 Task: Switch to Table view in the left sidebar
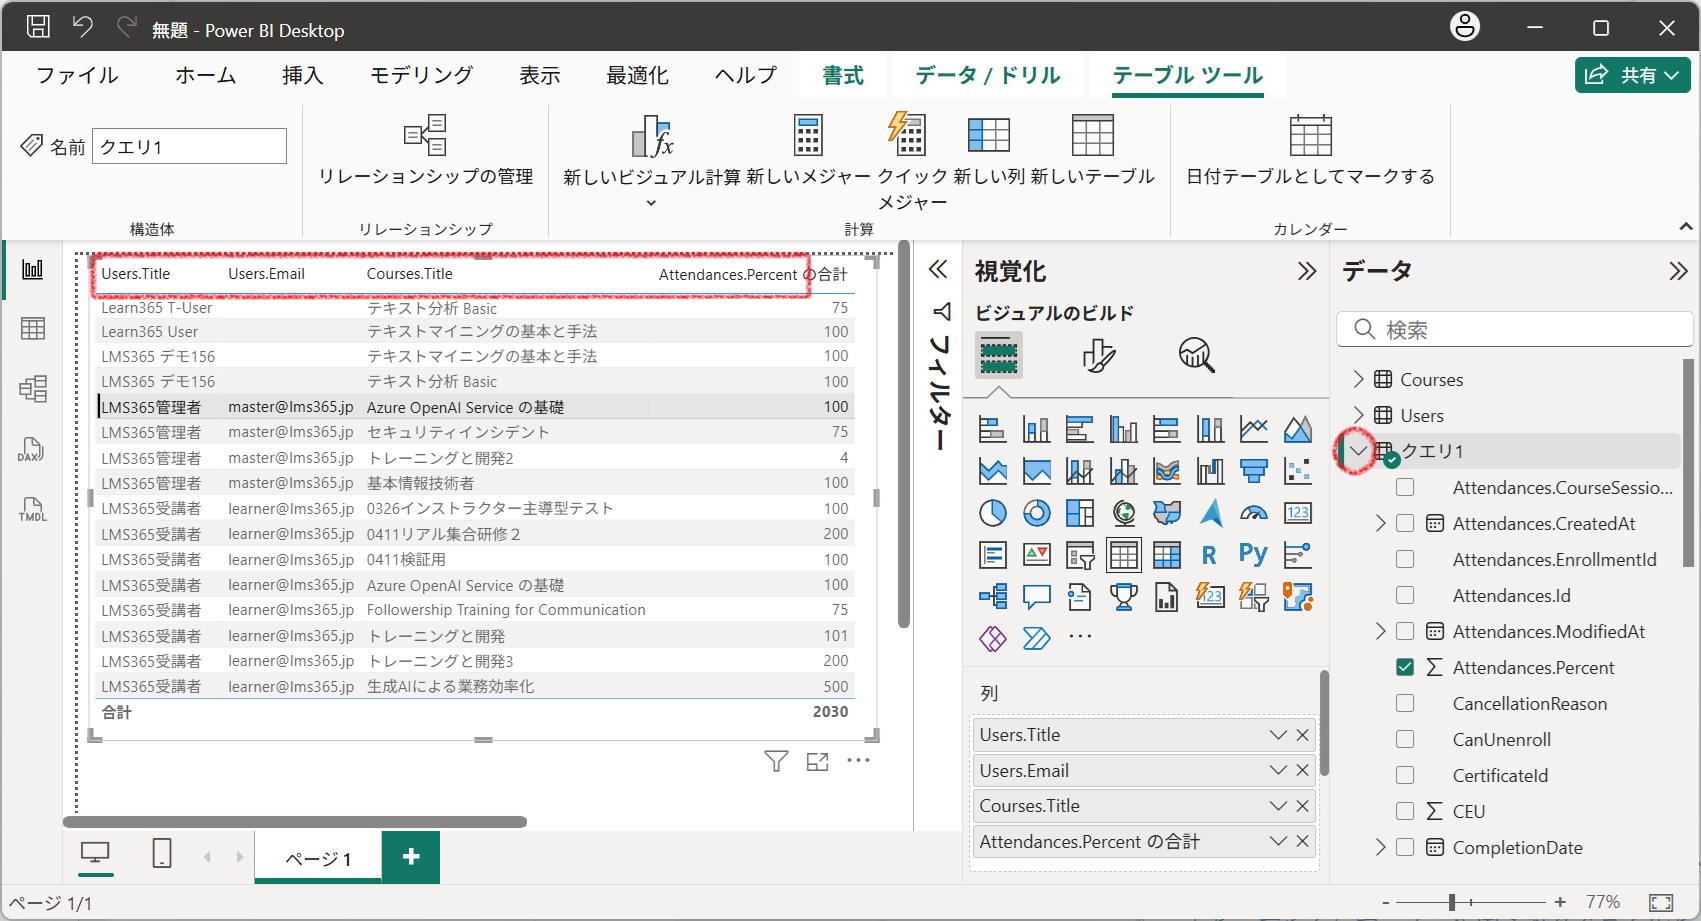33,328
